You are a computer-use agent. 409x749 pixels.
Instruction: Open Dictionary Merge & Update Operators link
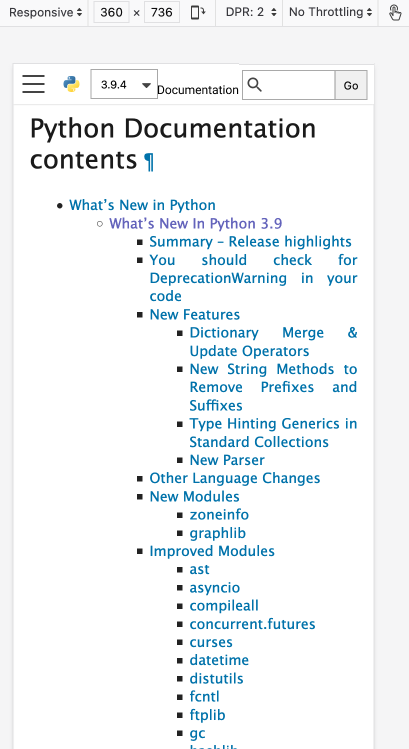point(273,342)
